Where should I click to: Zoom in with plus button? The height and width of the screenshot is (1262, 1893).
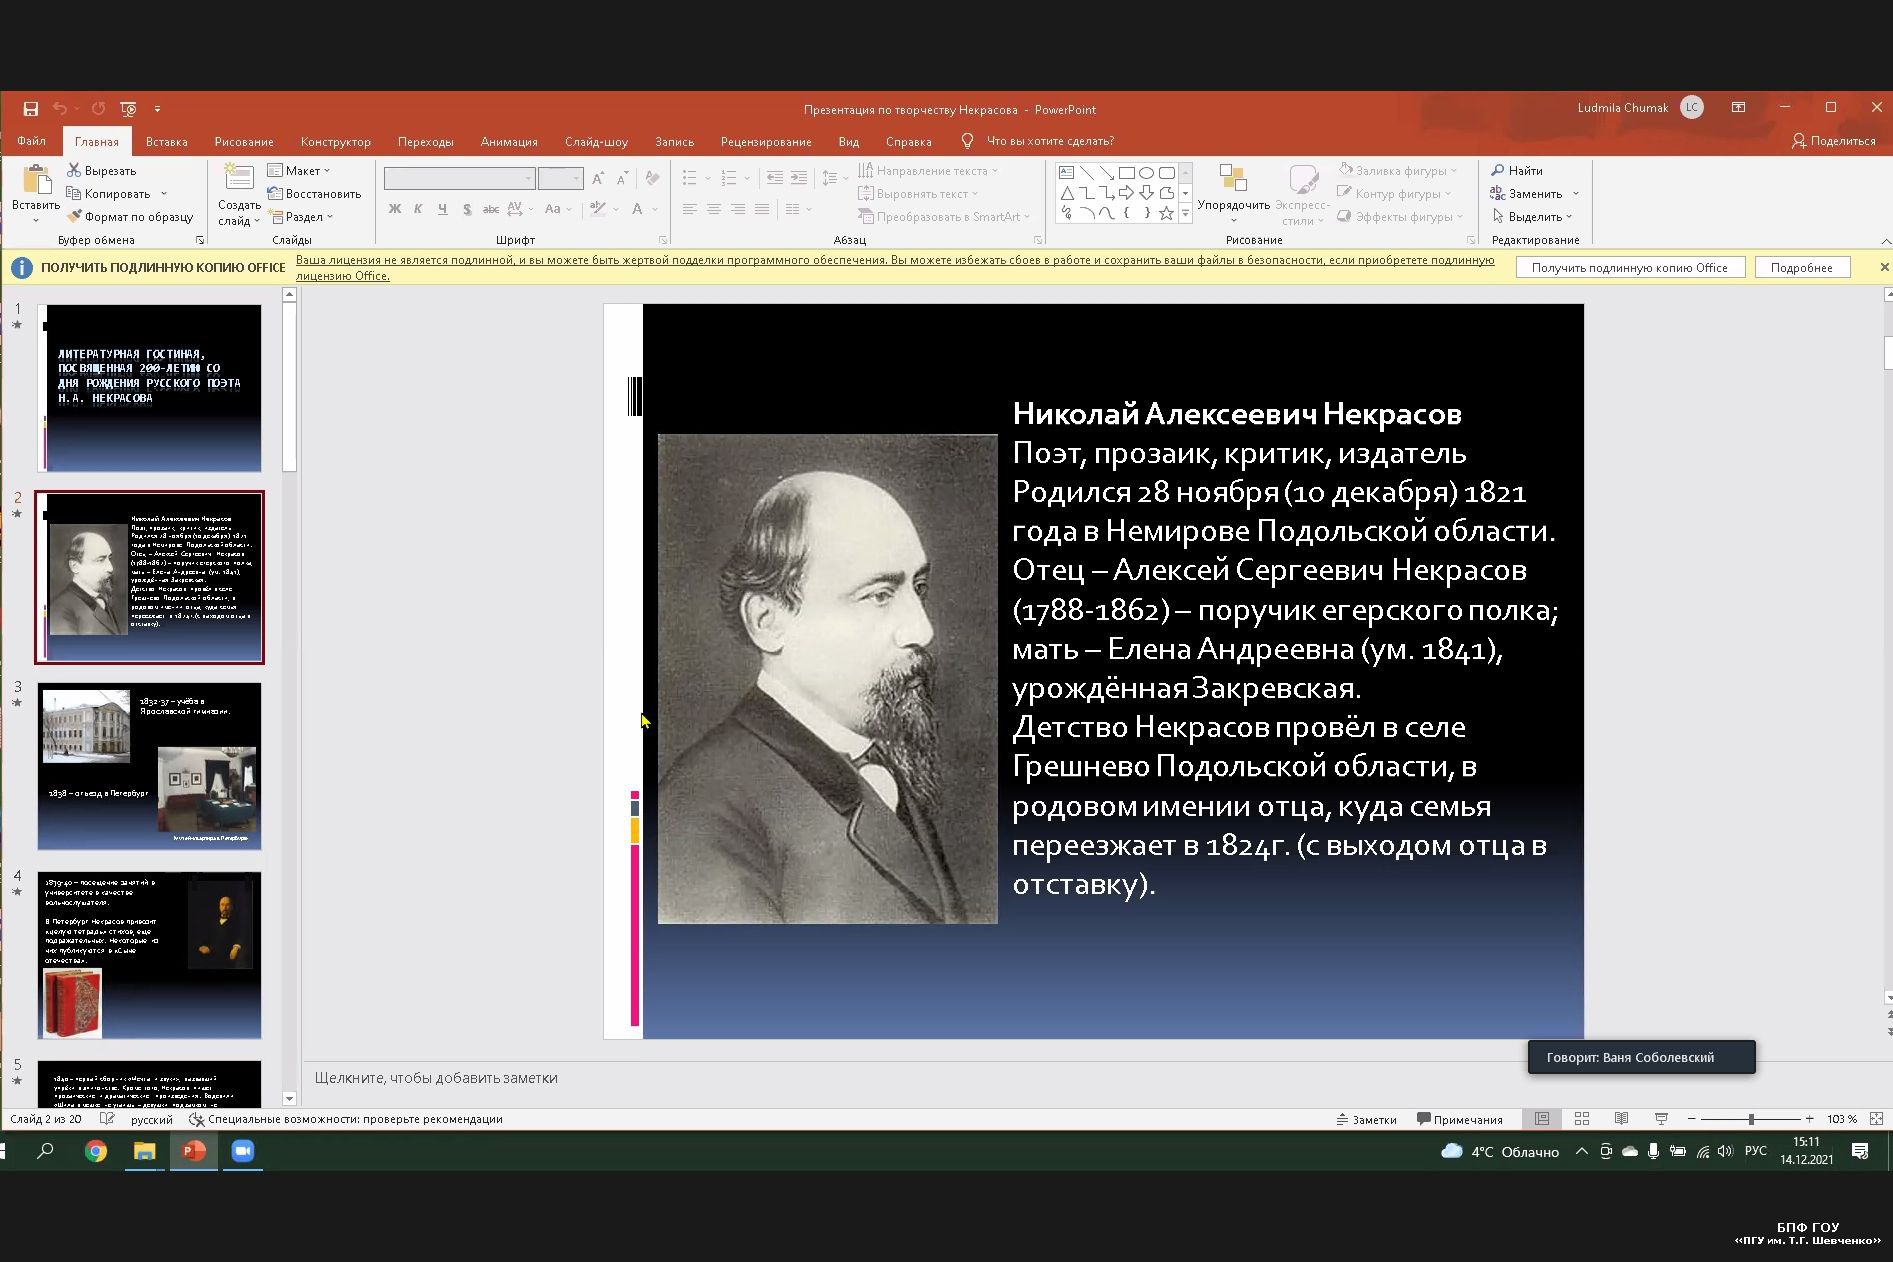pyautogui.click(x=1809, y=1119)
